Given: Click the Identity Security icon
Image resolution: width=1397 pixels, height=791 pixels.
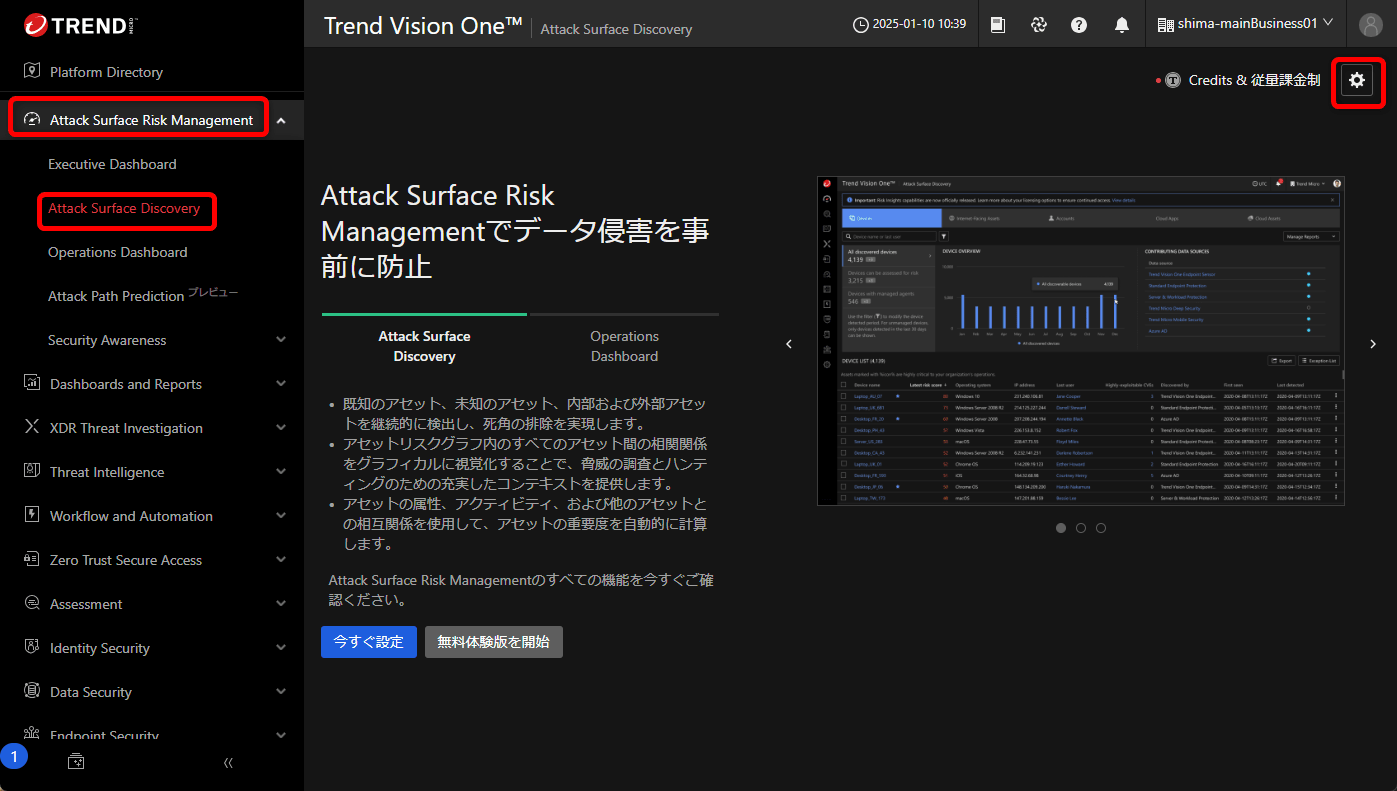Looking at the screenshot, I should 31,647.
